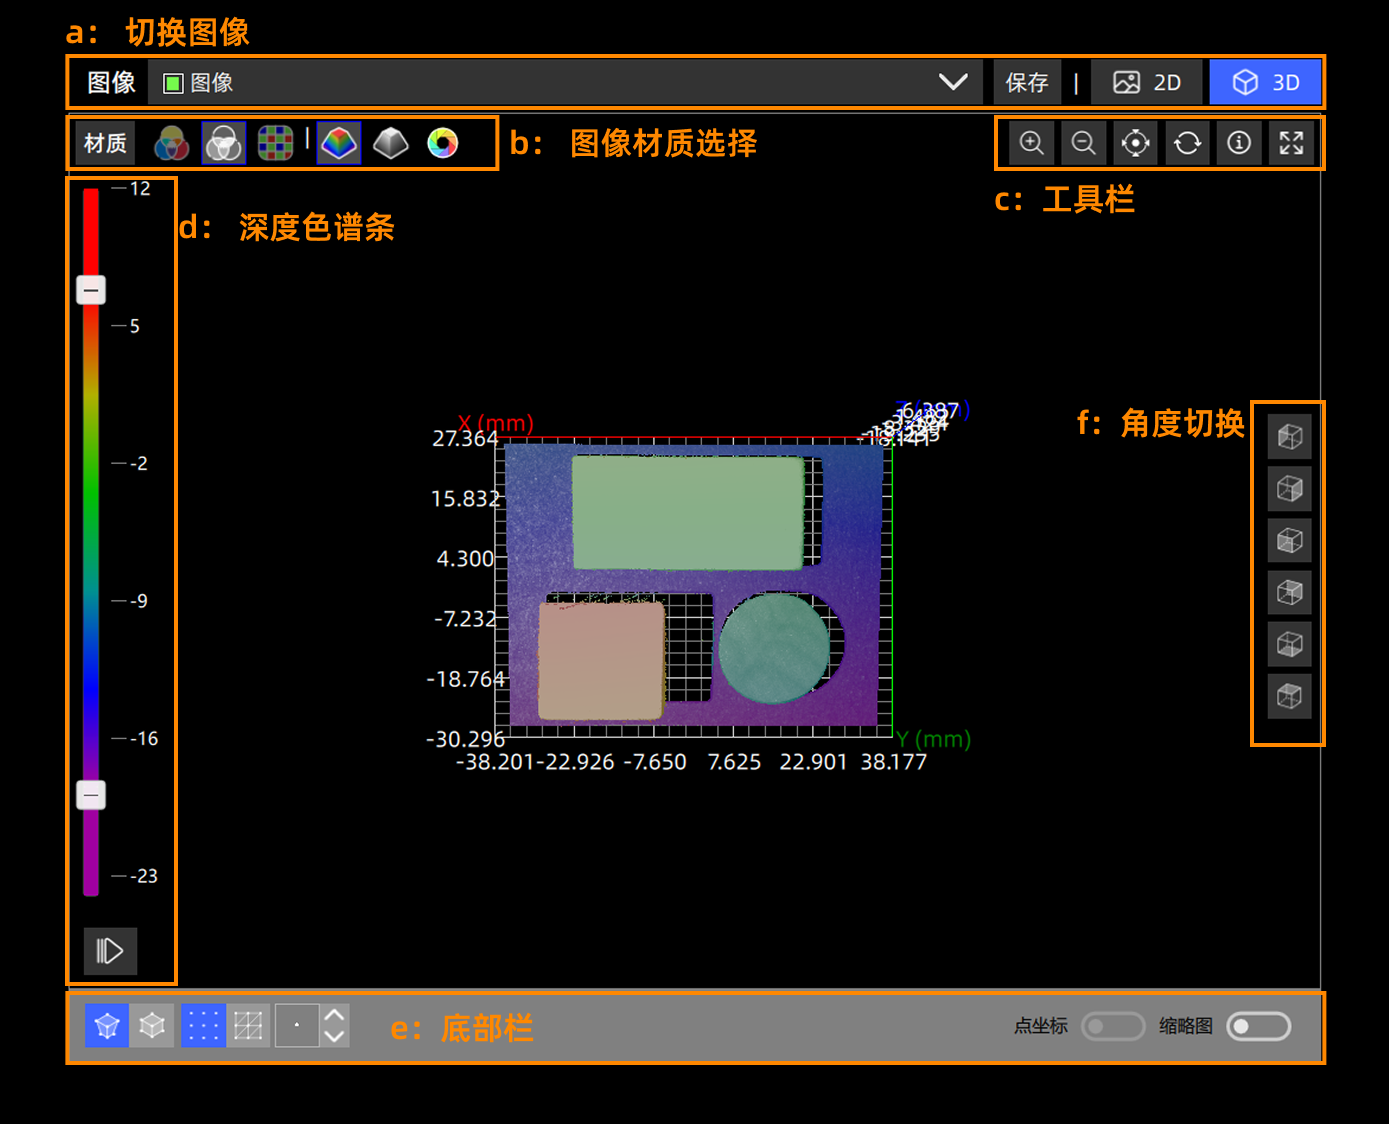Switch to the 2D view tab

1148,82
